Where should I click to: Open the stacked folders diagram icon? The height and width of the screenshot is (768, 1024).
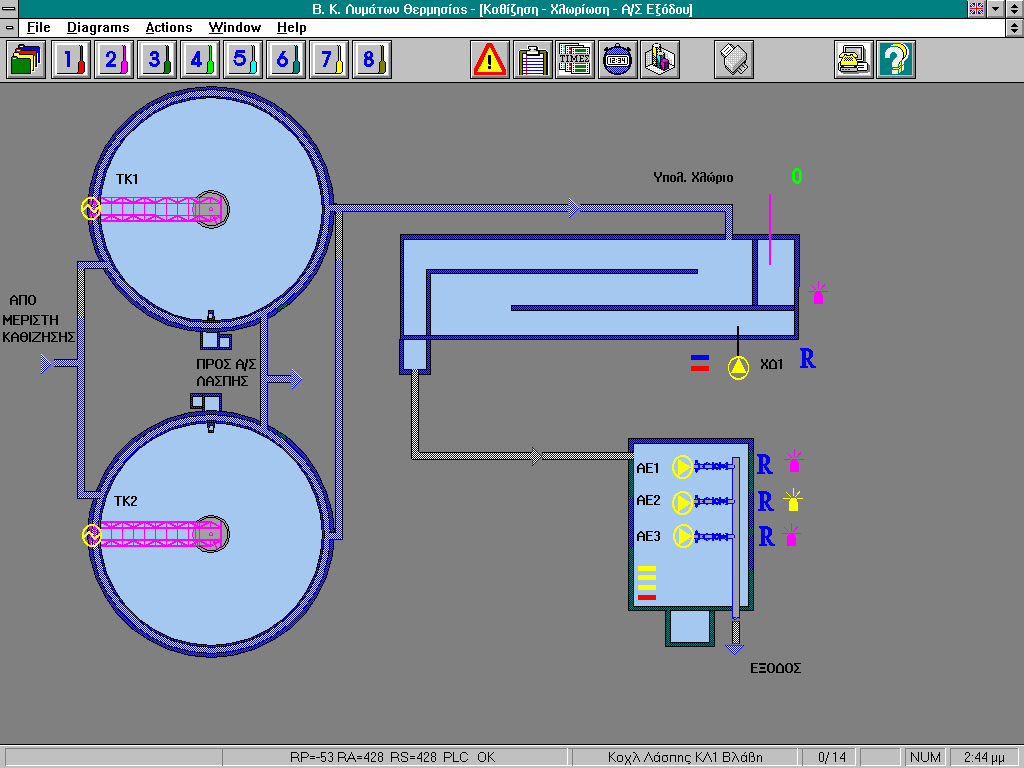[x=26, y=60]
